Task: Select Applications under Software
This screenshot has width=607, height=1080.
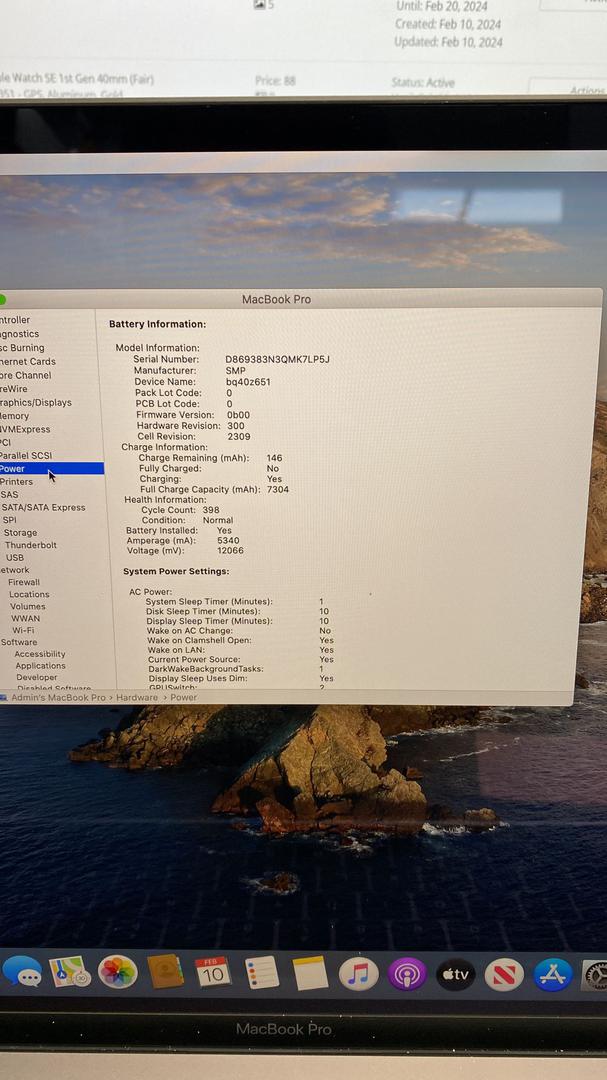Action: click(41, 666)
